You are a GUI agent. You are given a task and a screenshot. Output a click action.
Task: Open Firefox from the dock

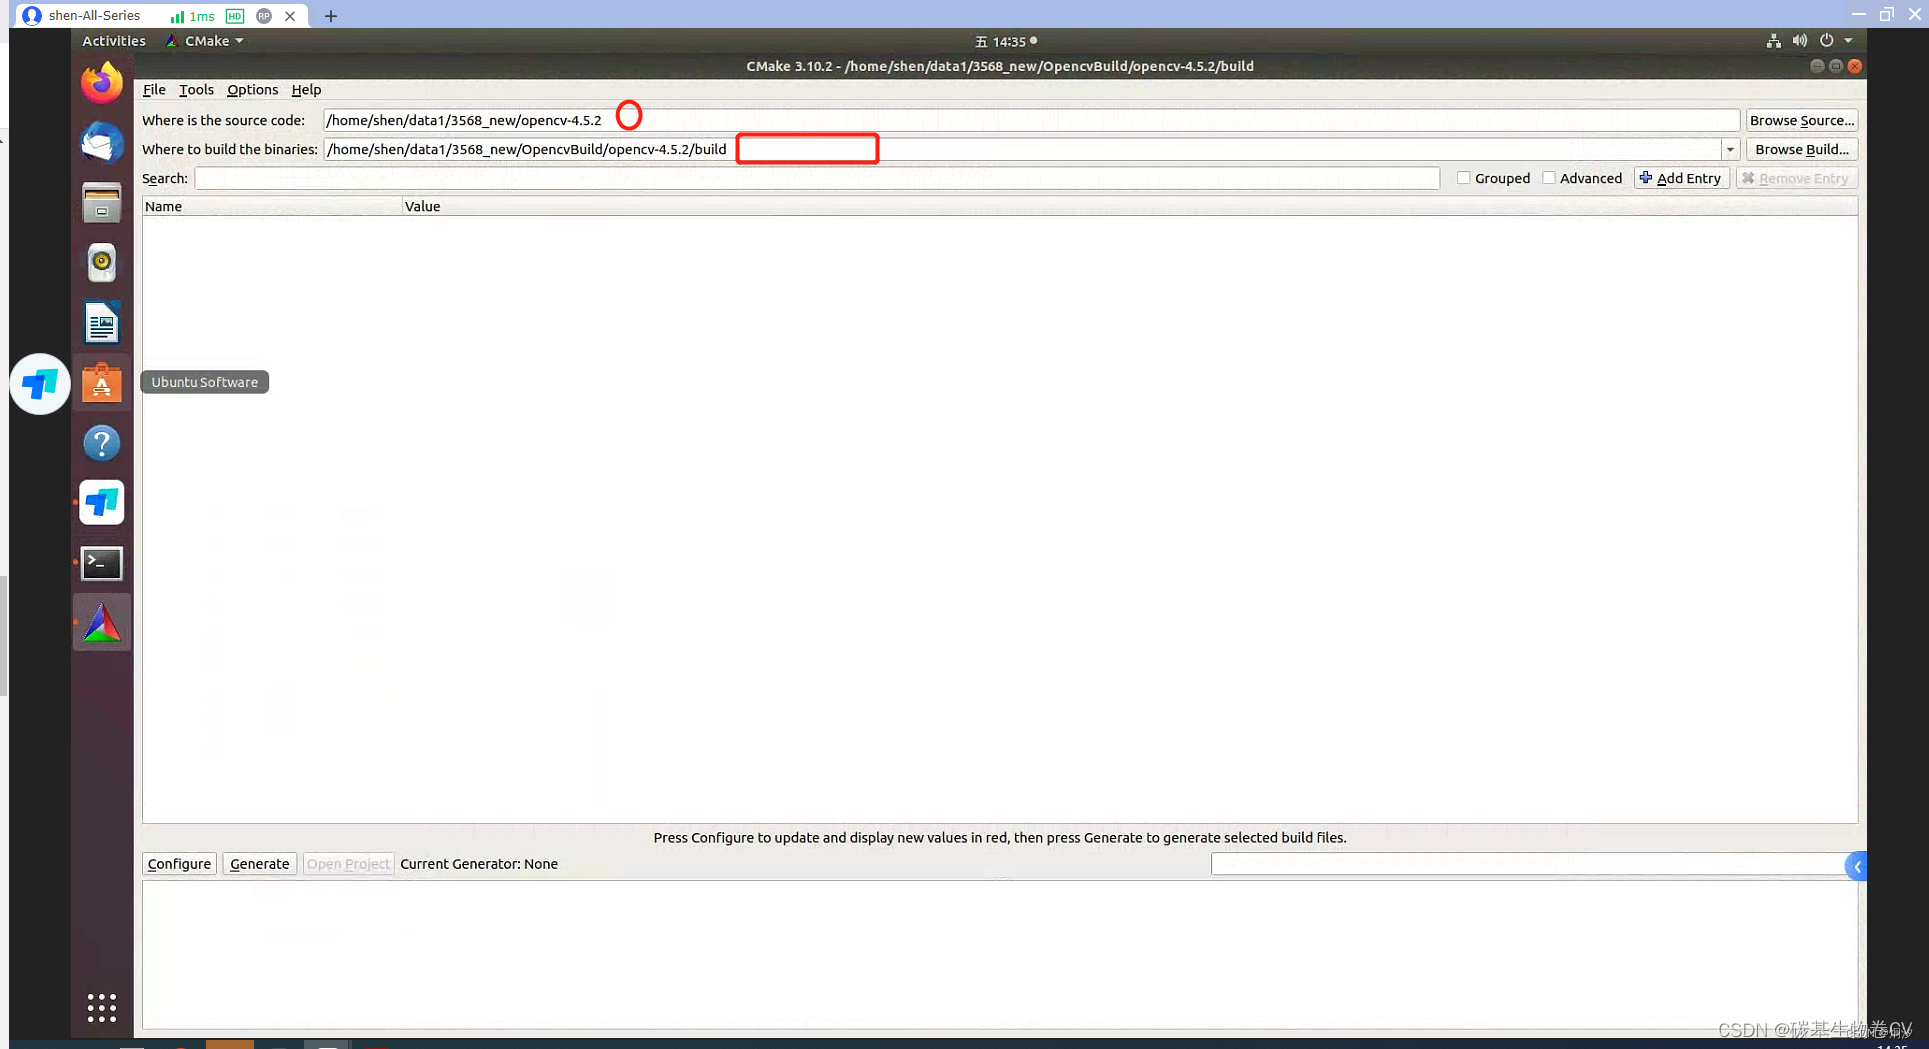click(101, 83)
